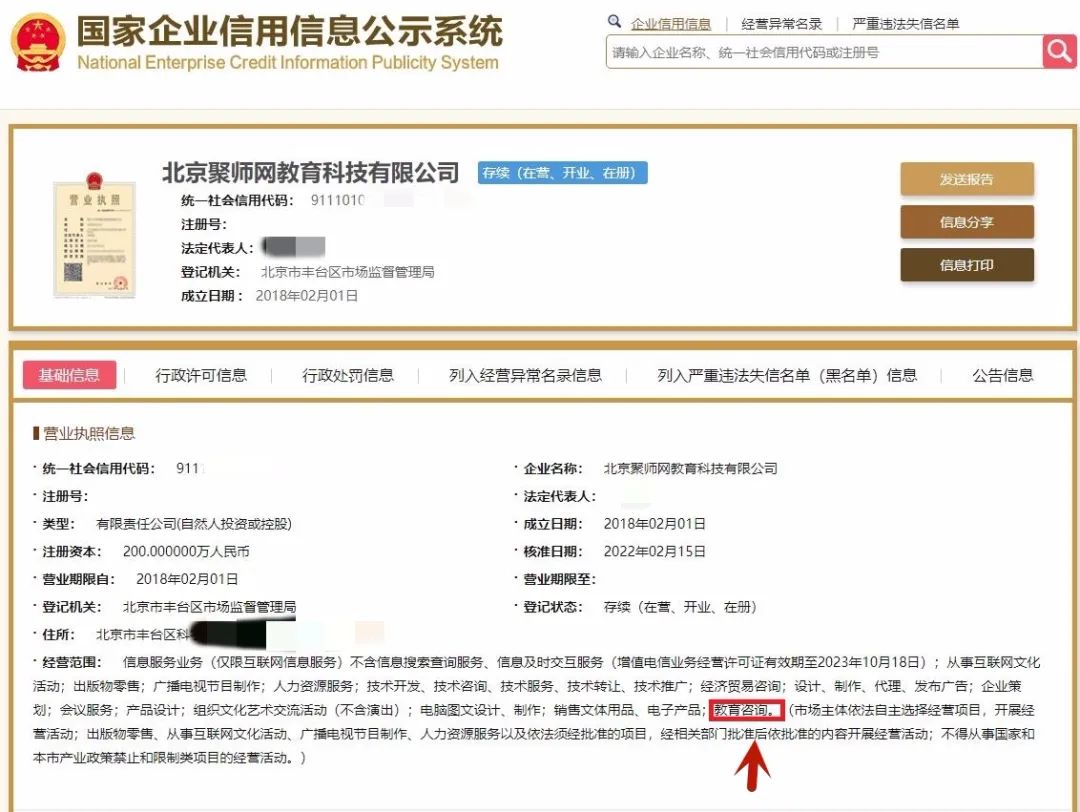Screen dimensions: 1080x812
Task: Open the business license thumbnail image
Action: (94, 236)
